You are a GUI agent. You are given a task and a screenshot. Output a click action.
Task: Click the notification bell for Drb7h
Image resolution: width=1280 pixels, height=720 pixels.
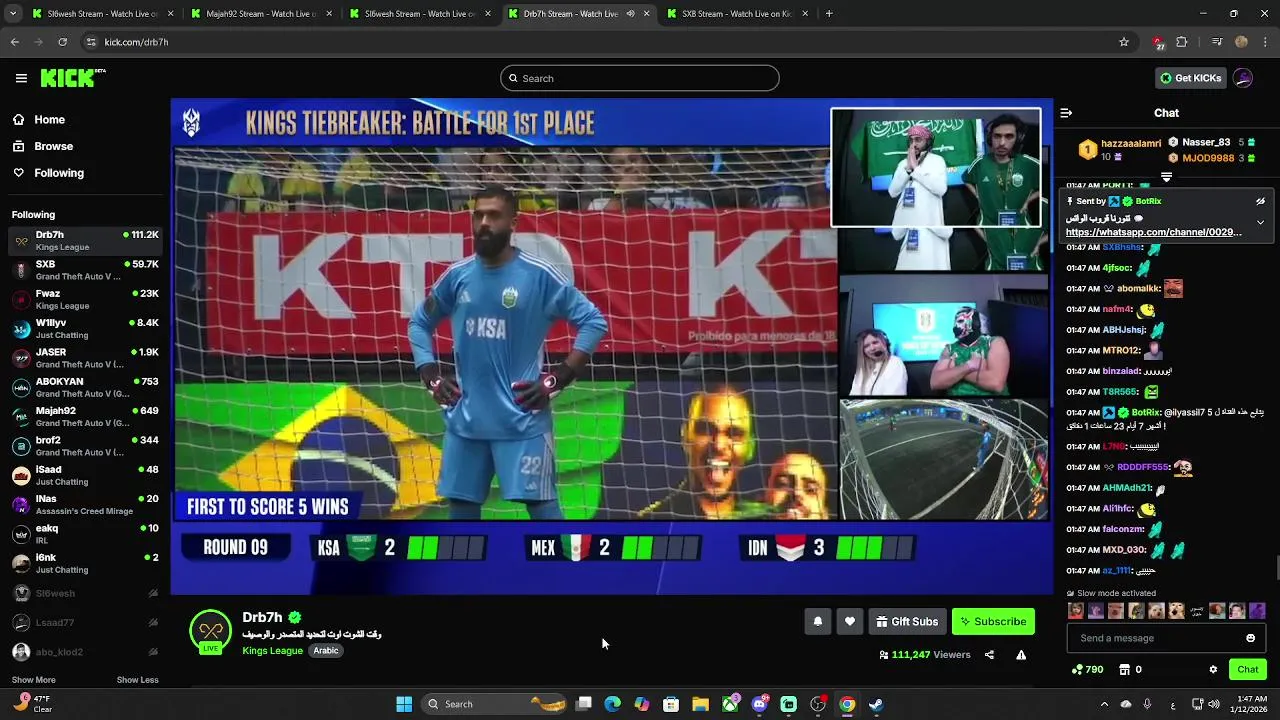817,622
